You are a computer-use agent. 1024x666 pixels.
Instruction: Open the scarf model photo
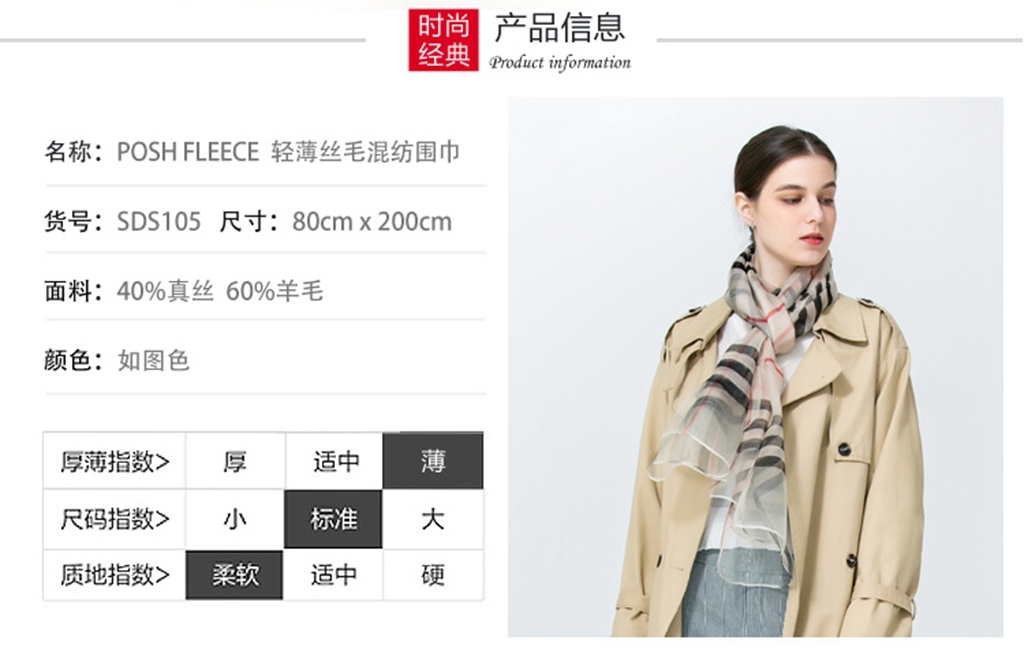[755, 367]
